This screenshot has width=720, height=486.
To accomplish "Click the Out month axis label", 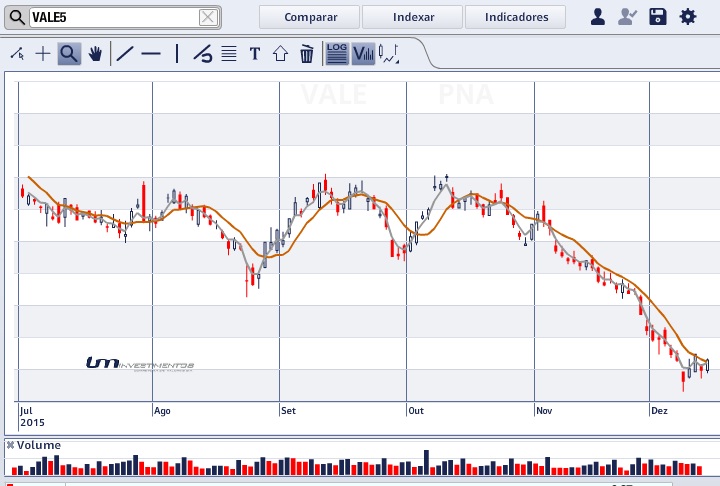I will pyautogui.click(x=416, y=411).
